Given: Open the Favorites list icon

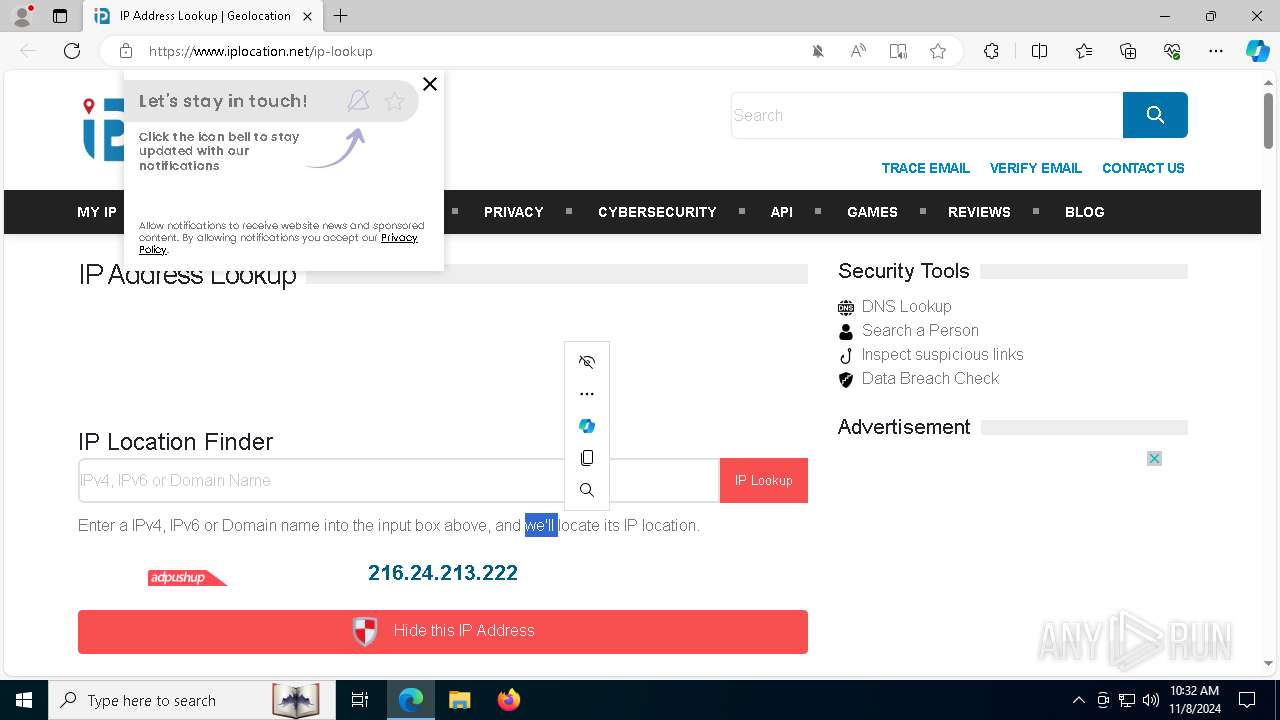Looking at the screenshot, I should pos(1084,51).
